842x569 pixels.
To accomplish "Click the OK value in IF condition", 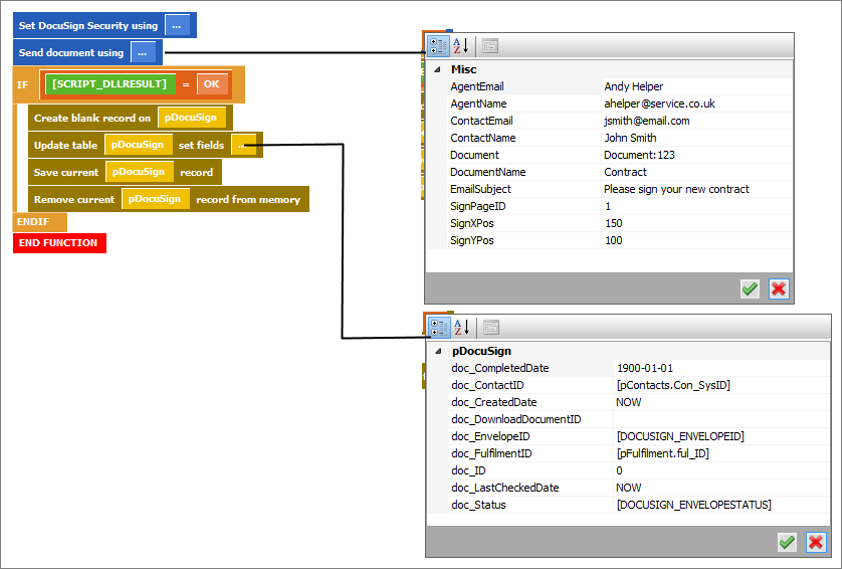I will click(x=212, y=84).
